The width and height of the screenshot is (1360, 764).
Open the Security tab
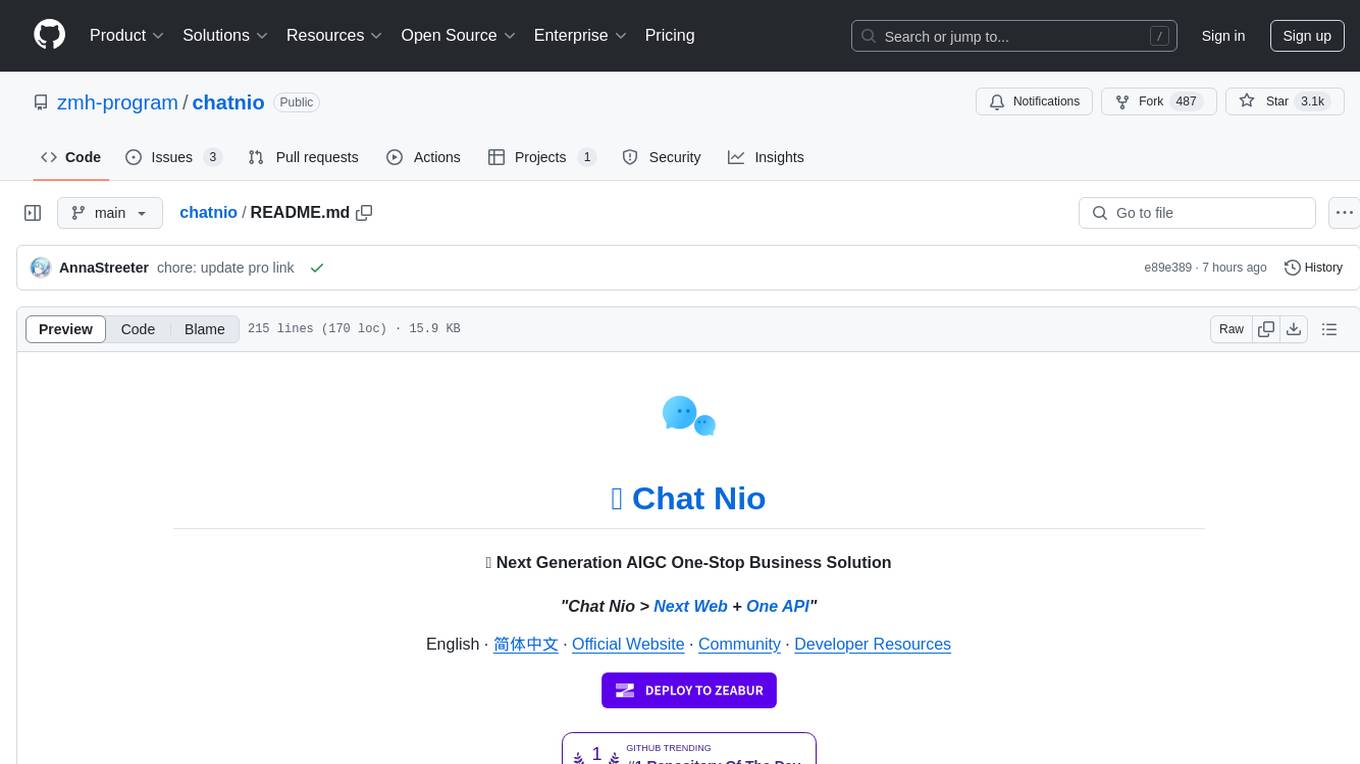(662, 157)
